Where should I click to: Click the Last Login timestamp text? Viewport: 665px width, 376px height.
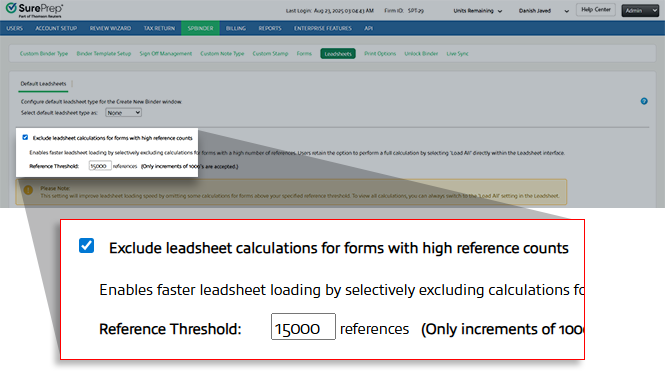(330, 11)
